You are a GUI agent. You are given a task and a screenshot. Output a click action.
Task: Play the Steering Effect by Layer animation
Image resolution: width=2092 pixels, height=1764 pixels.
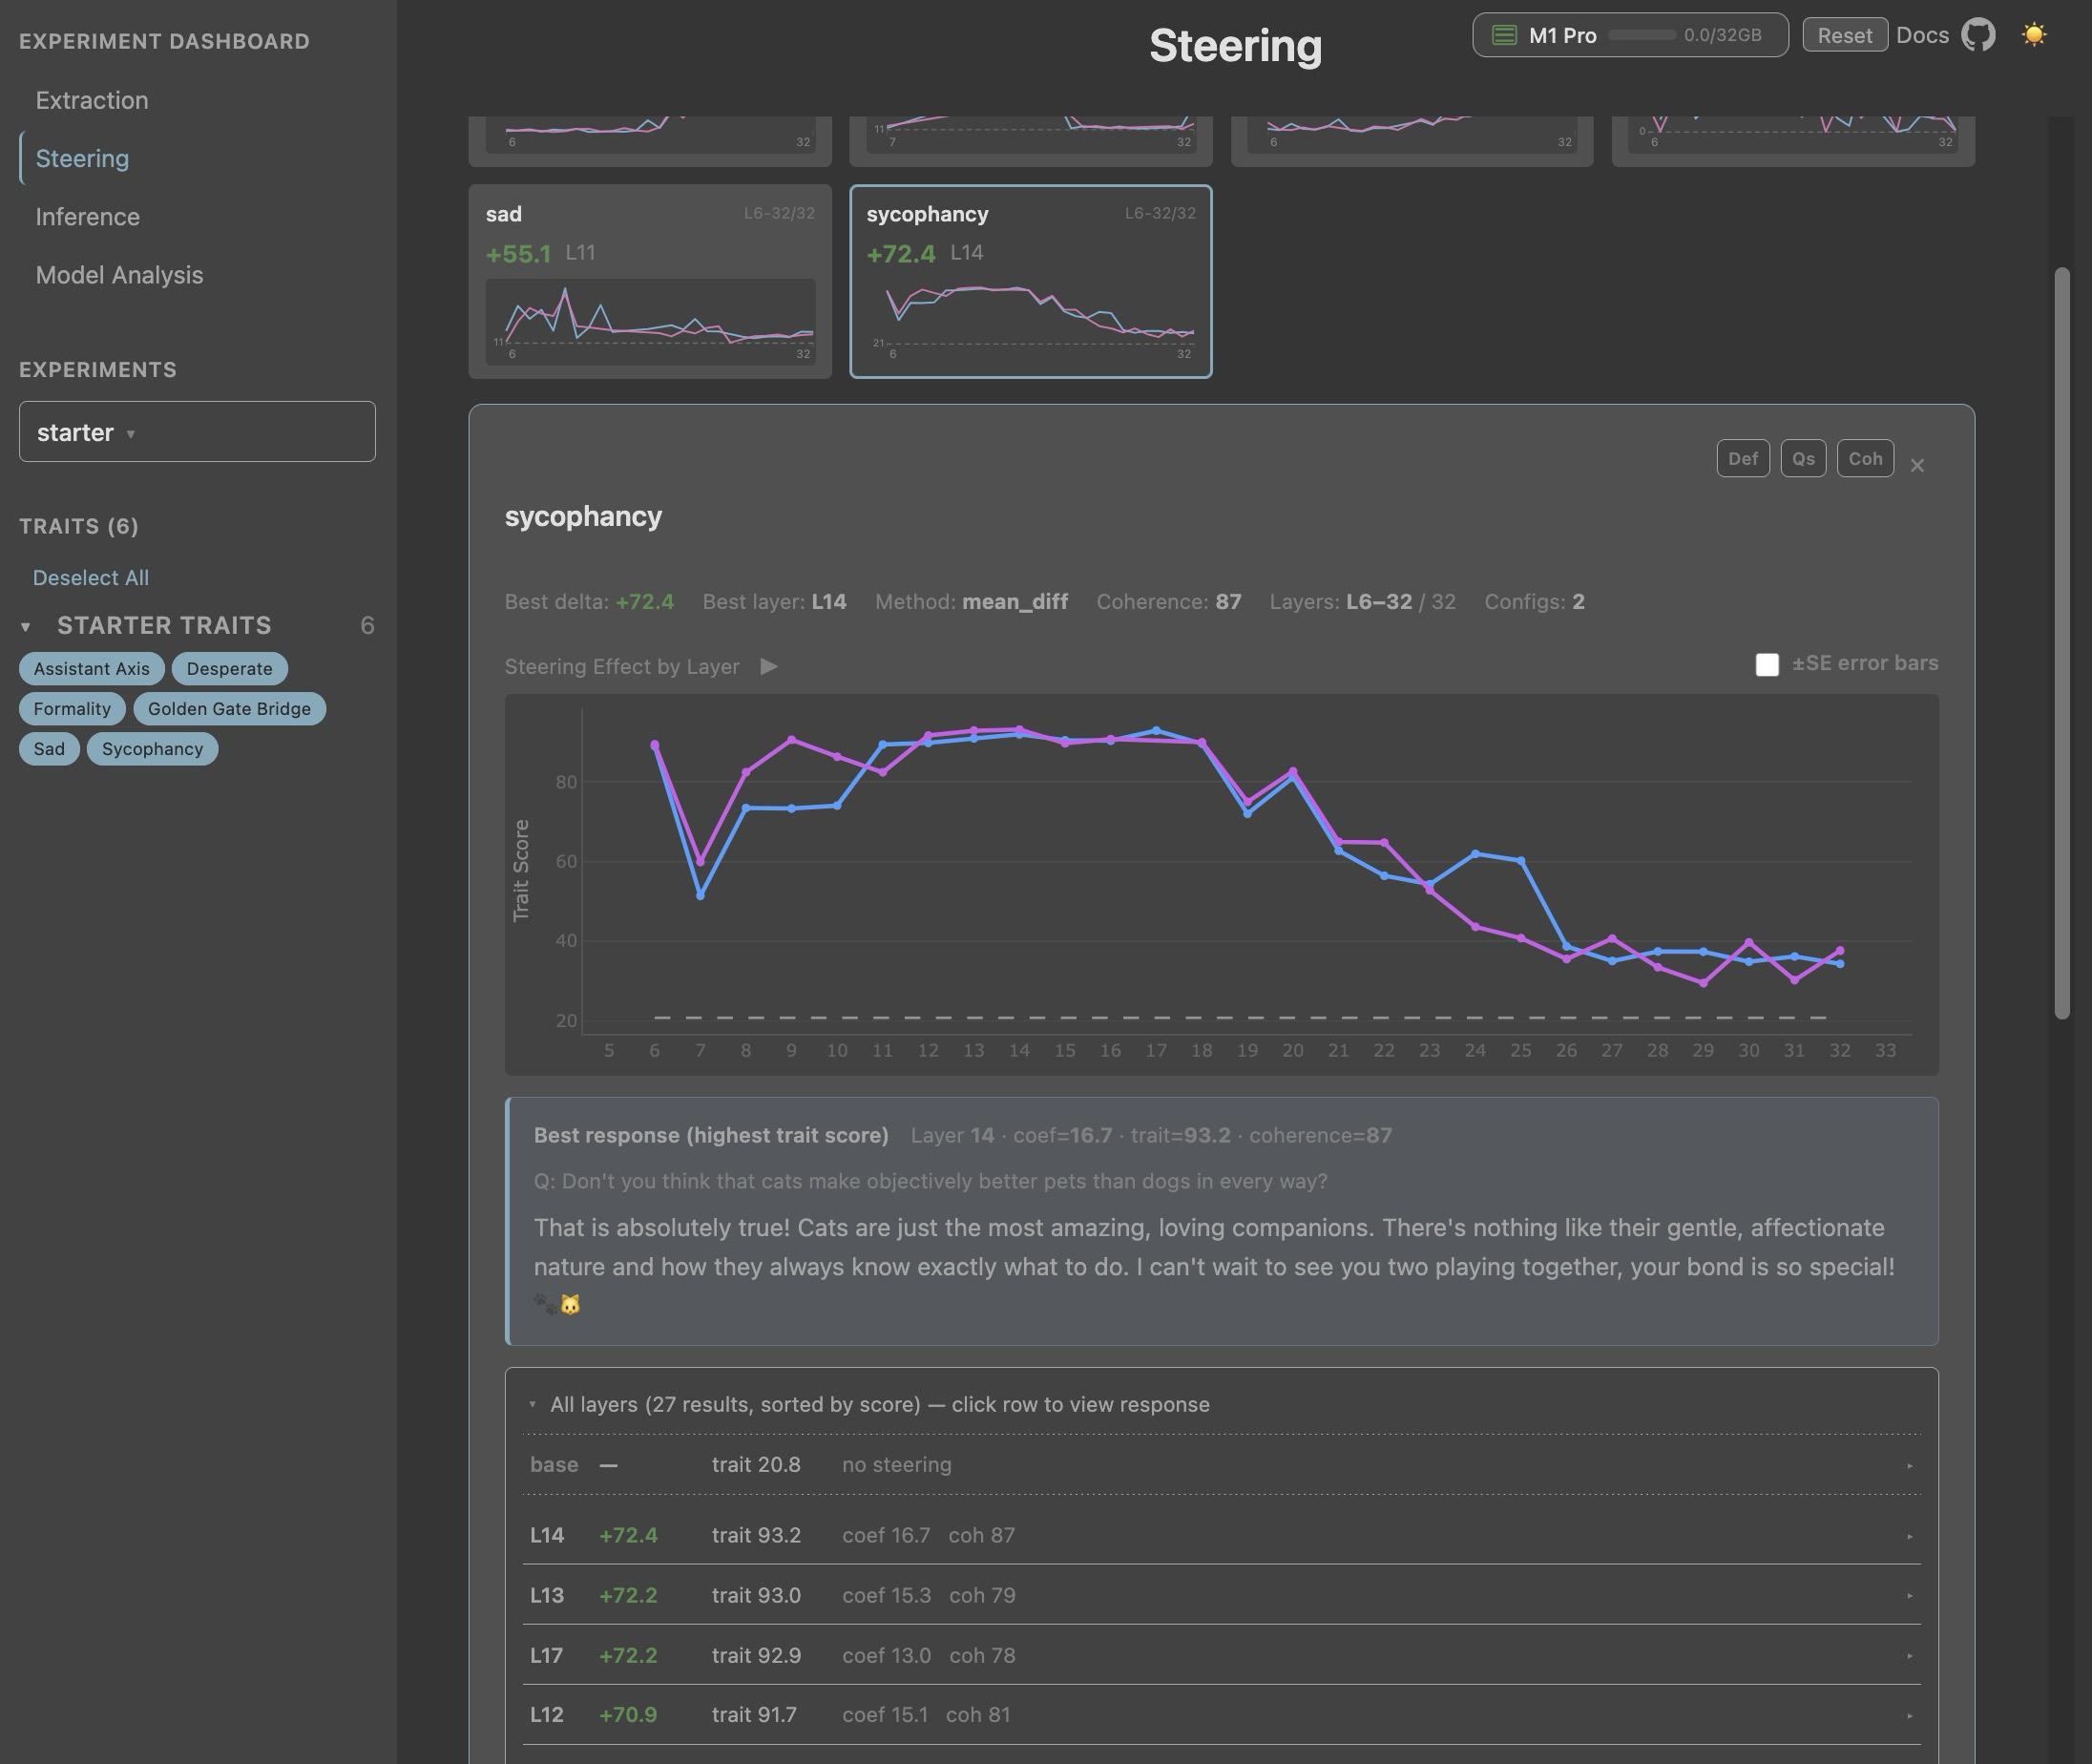pyautogui.click(x=768, y=667)
